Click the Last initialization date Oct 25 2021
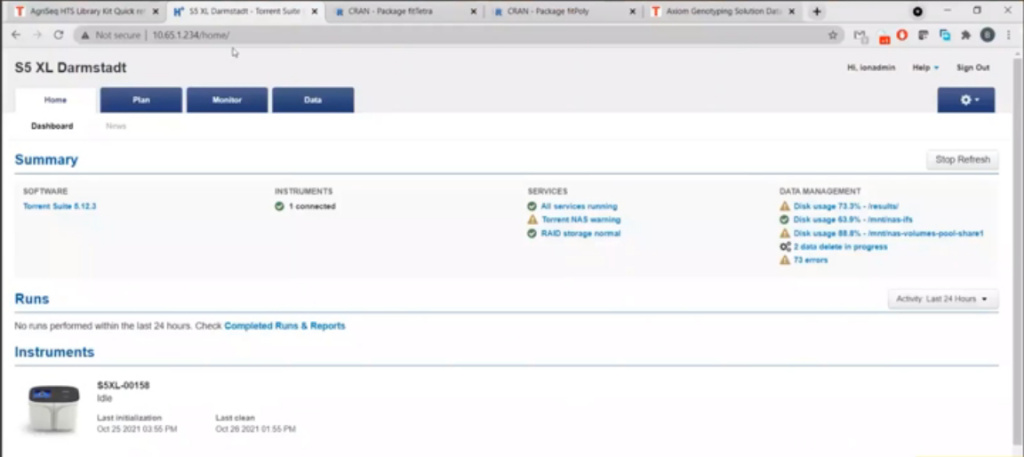 click(137, 429)
